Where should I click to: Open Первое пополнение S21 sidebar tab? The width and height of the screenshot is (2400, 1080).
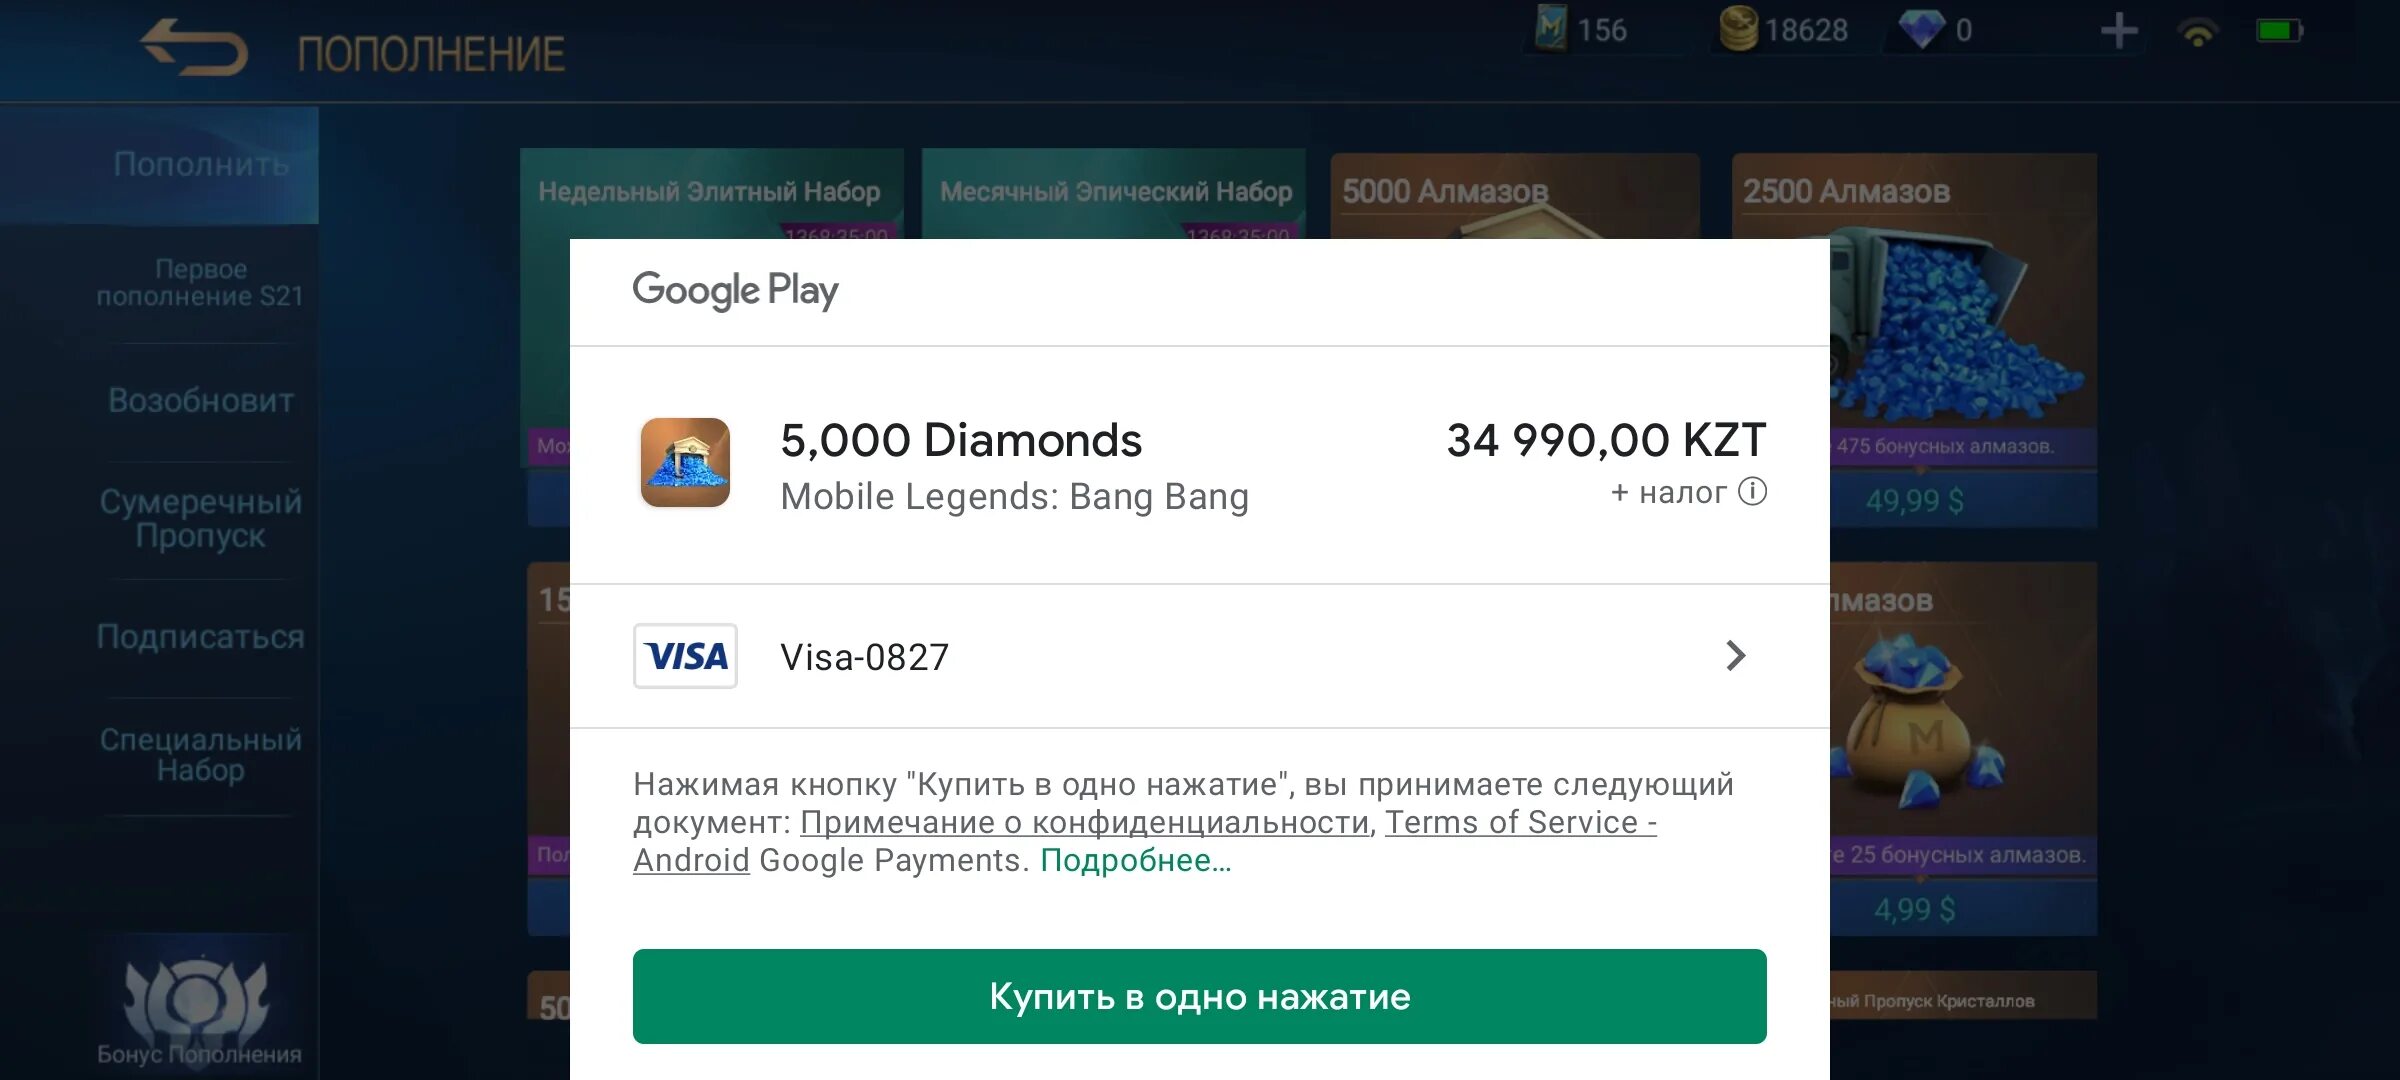[x=200, y=282]
